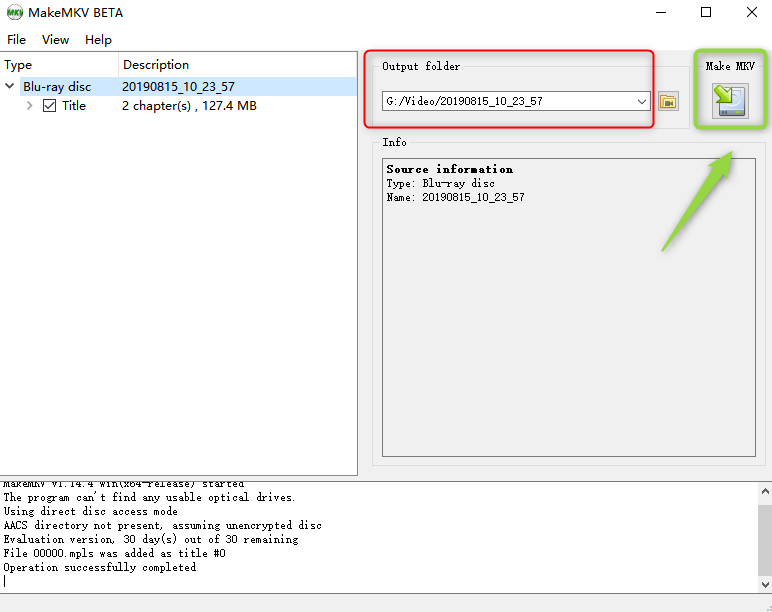The width and height of the screenshot is (772, 612).
Task: Uncheck the Title checkbox
Action: [49, 105]
